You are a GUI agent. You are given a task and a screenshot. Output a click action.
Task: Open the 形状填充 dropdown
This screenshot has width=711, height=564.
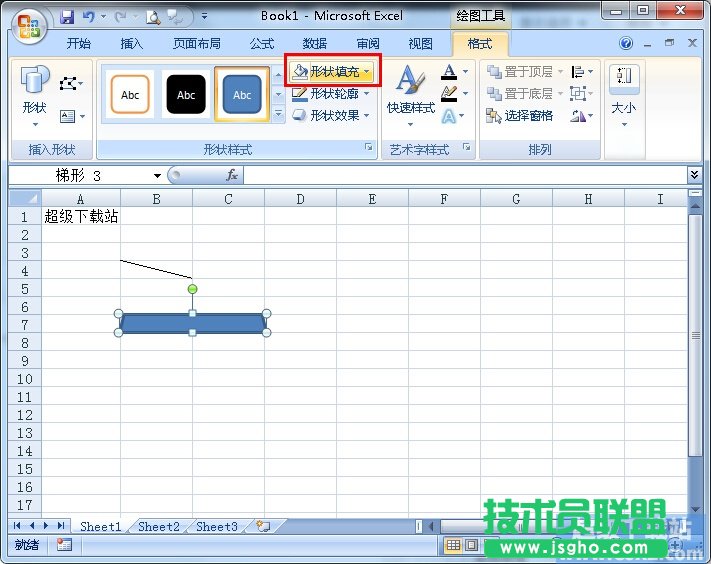click(333, 72)
